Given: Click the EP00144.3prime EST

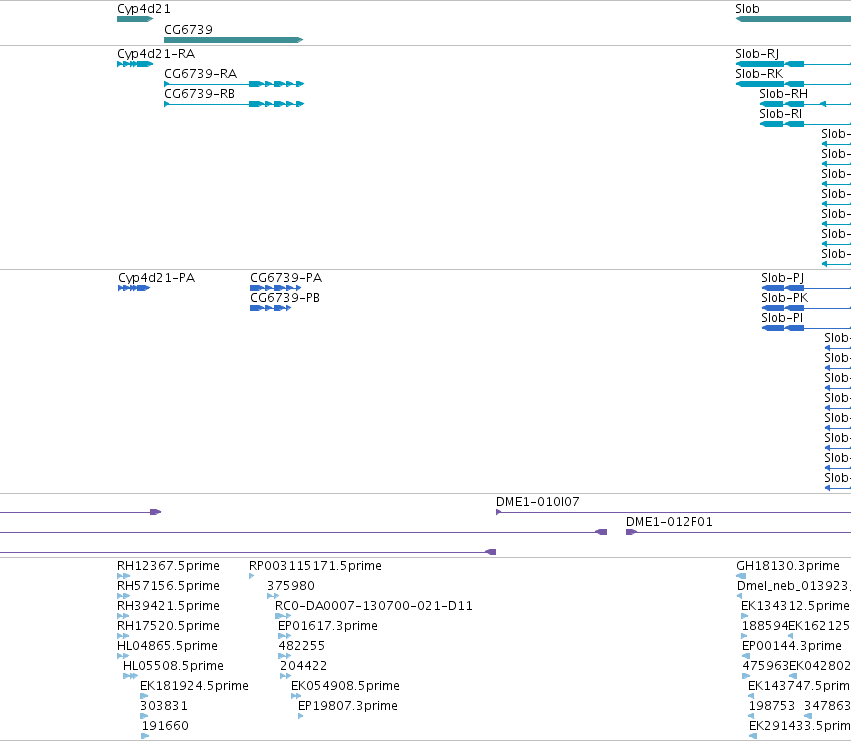Looking at the screenshot, I should (x=746, y=656).
